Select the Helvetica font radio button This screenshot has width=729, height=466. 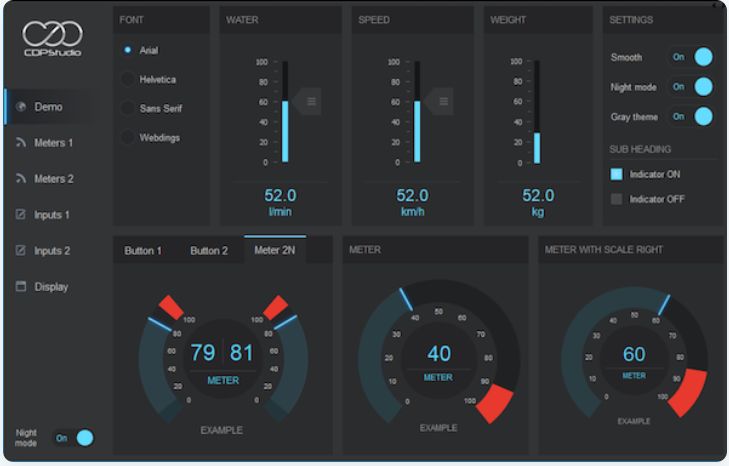pyautogui.click(x=128, y=79)
